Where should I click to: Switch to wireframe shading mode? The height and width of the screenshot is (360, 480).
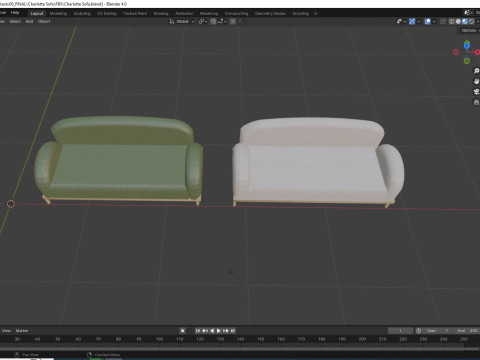[x=452, y=21]
